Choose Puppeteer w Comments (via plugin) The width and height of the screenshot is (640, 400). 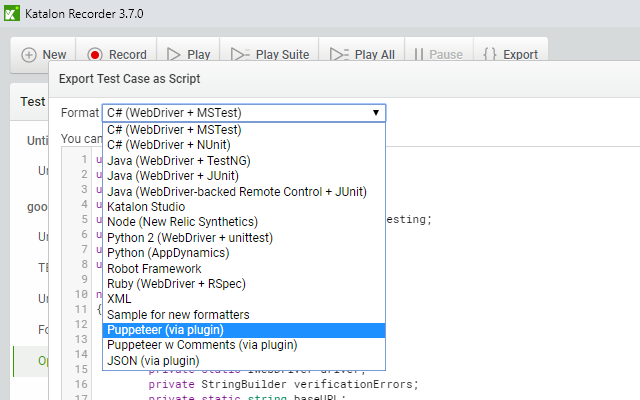pyautogui.click(x=244, y=345)
